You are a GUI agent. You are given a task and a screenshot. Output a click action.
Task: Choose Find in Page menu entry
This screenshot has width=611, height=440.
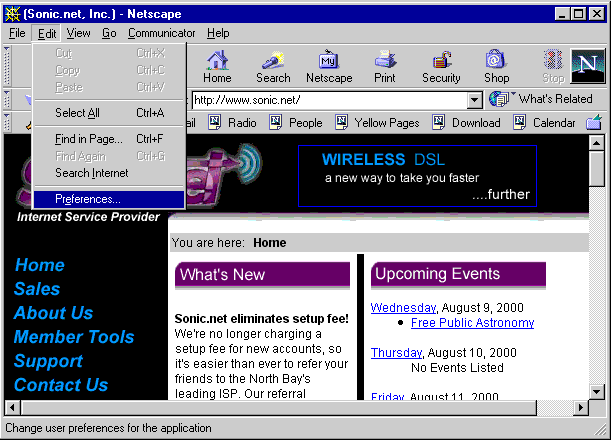[109, 139]
